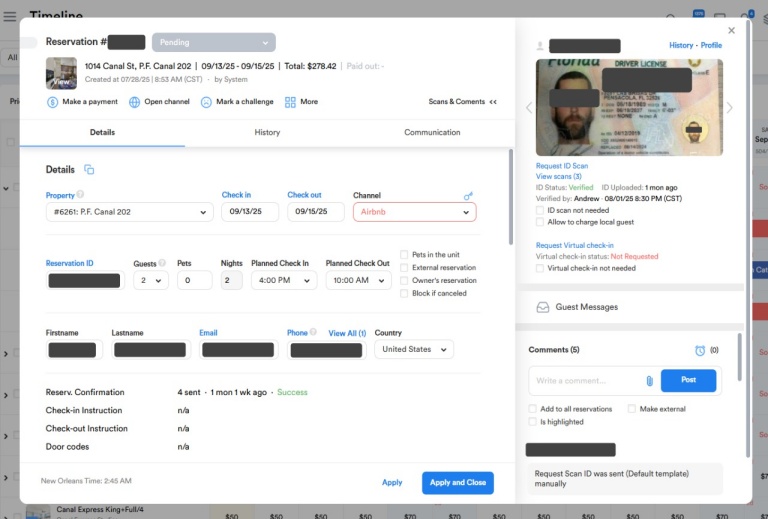Click the link icon above Channel dropdown
The image size is (768, 519).
click(468, 196)
